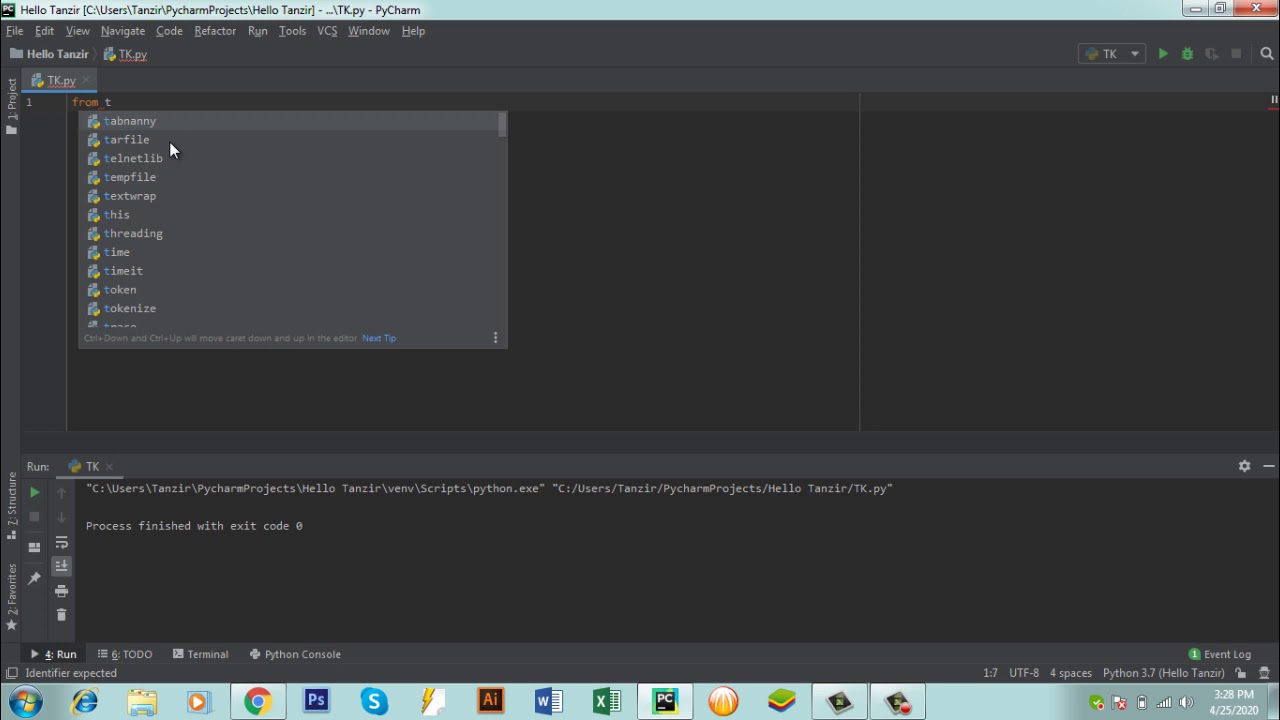Toggle scroll to end in Run panel
1280x720 pixels.
click(x=61, y=566)
